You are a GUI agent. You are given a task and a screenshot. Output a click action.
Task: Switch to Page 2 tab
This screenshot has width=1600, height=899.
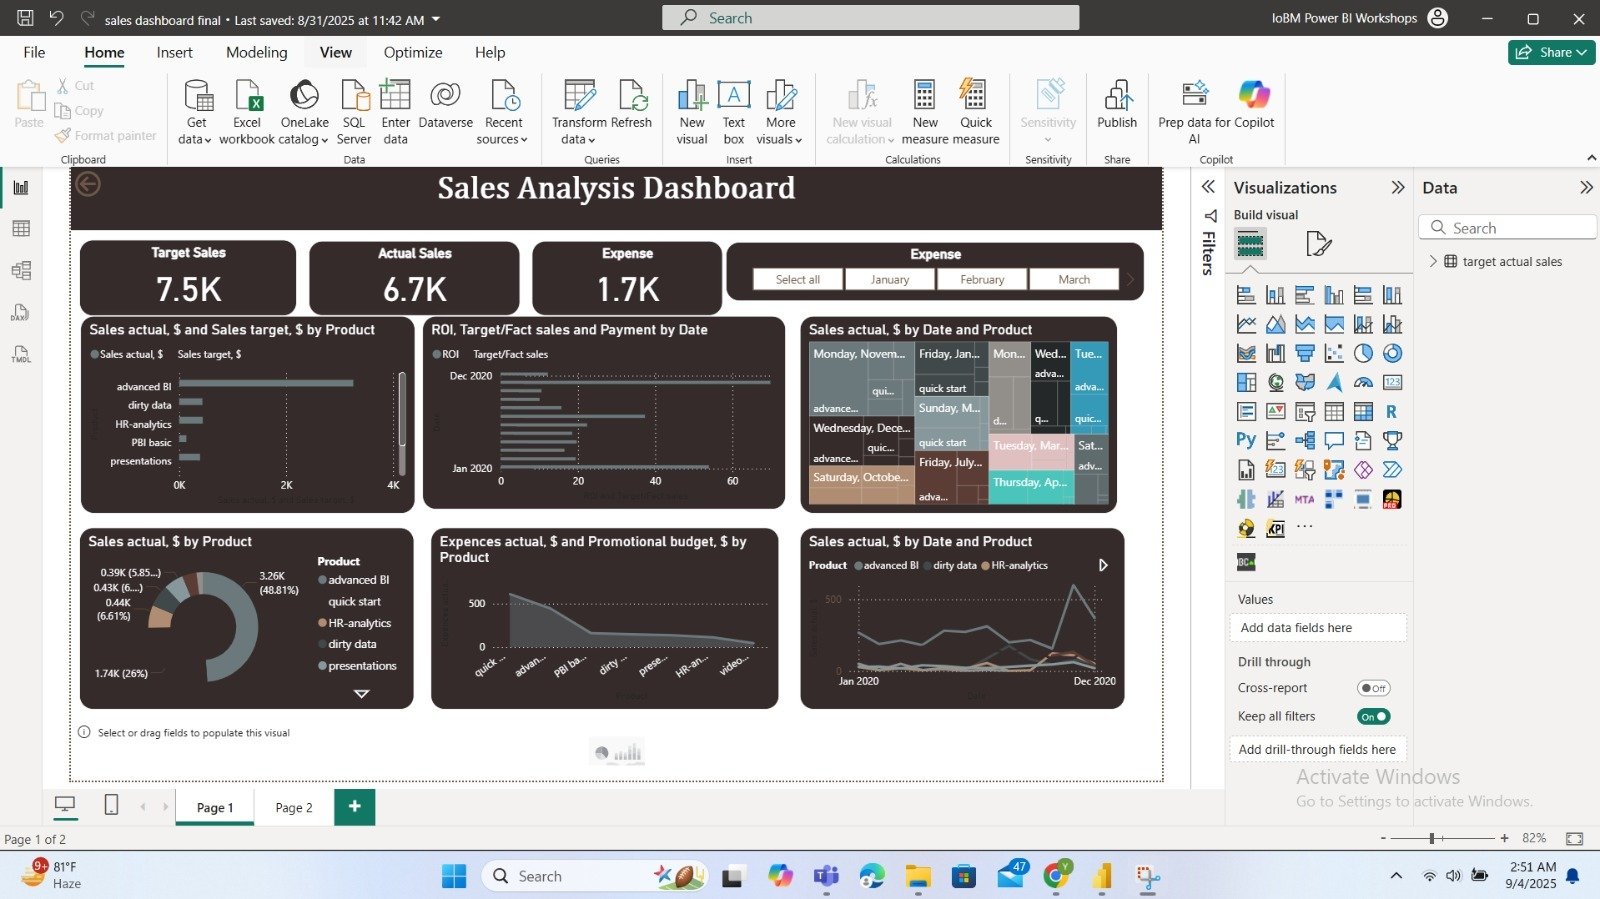coord(294,808)
